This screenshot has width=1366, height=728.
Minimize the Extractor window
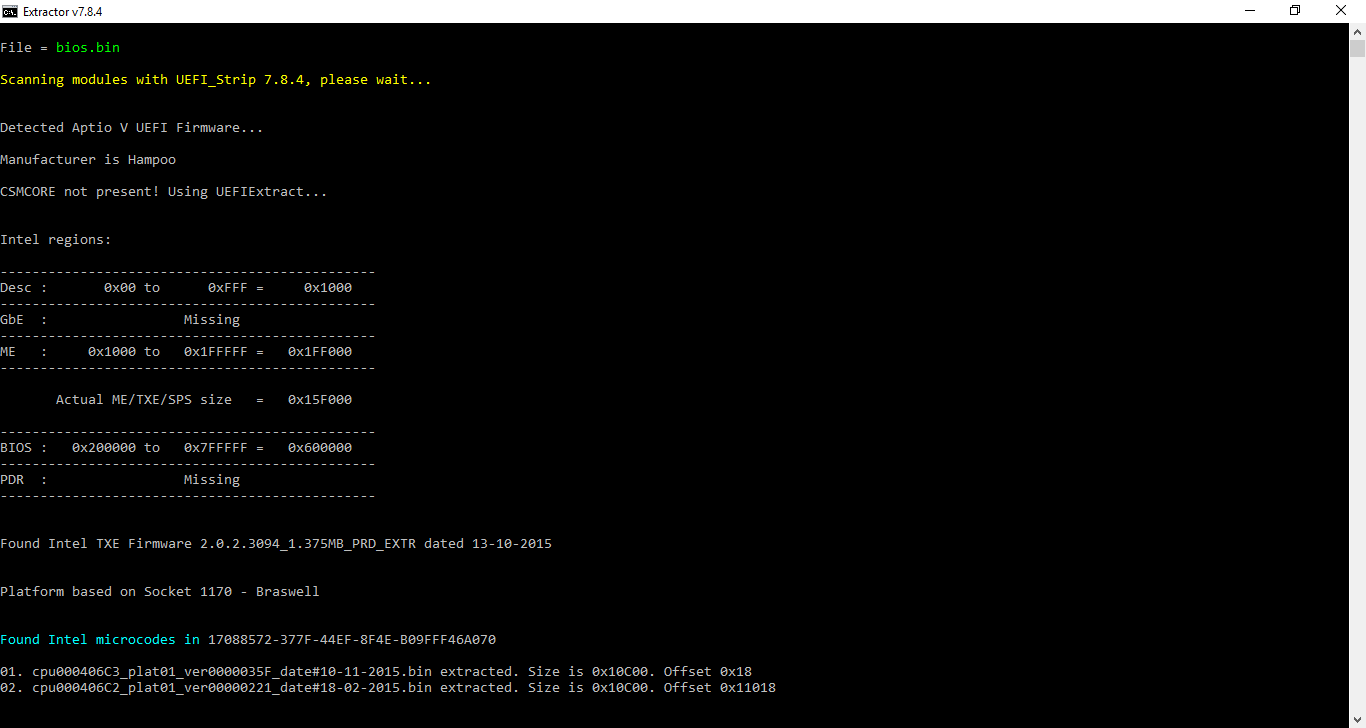1249,11
